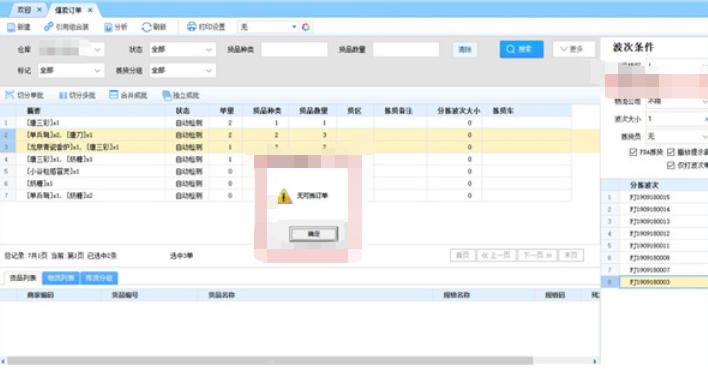Click the 拣货车 column header
This screenshot has height=375, width=708.
click(503, 111)
